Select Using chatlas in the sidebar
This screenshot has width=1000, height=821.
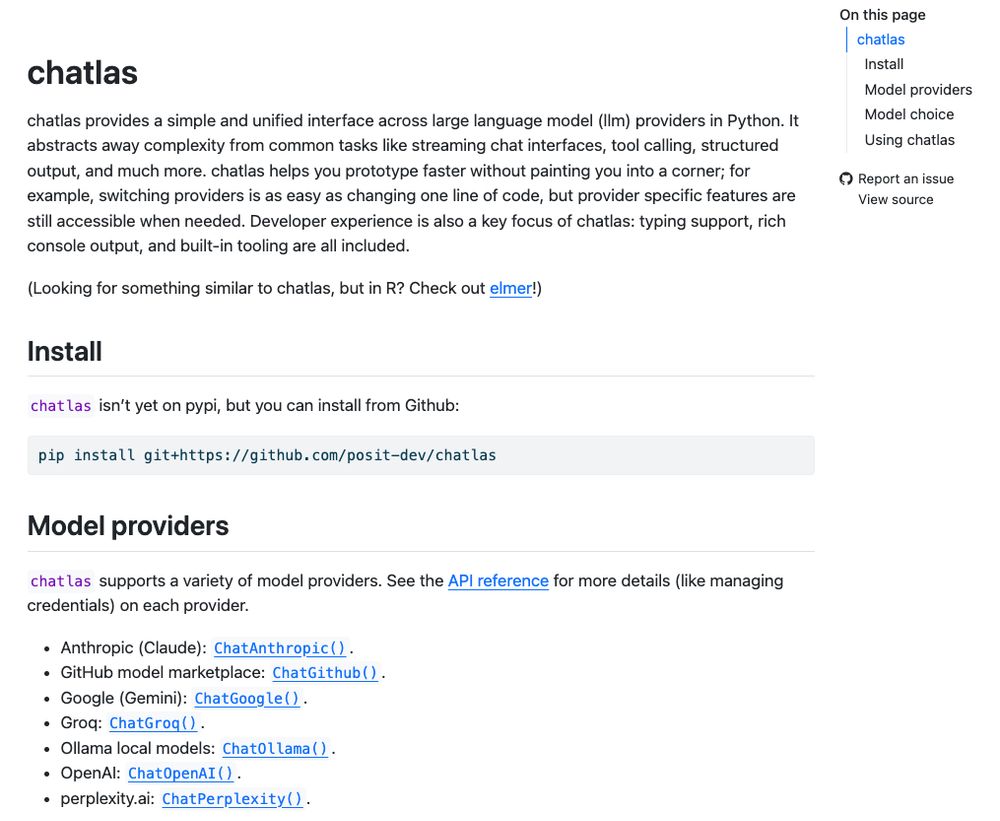(x=909, y=140)
